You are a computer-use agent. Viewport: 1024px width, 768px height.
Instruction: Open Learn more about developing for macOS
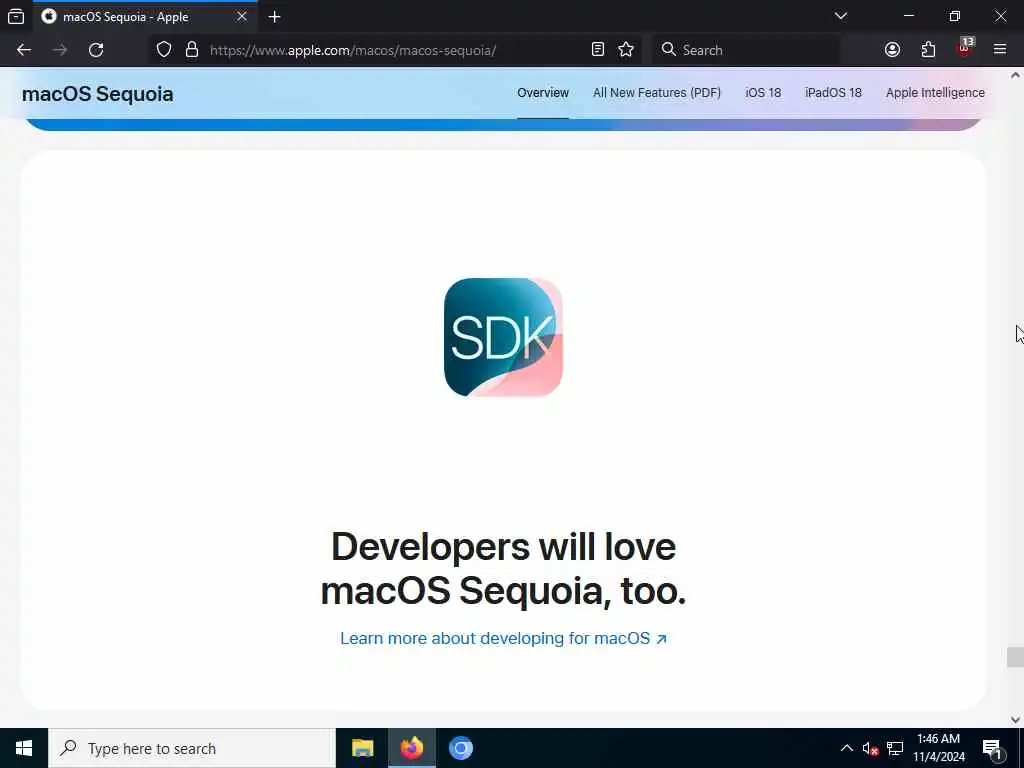pyautogui.click(x=503, y=638)
